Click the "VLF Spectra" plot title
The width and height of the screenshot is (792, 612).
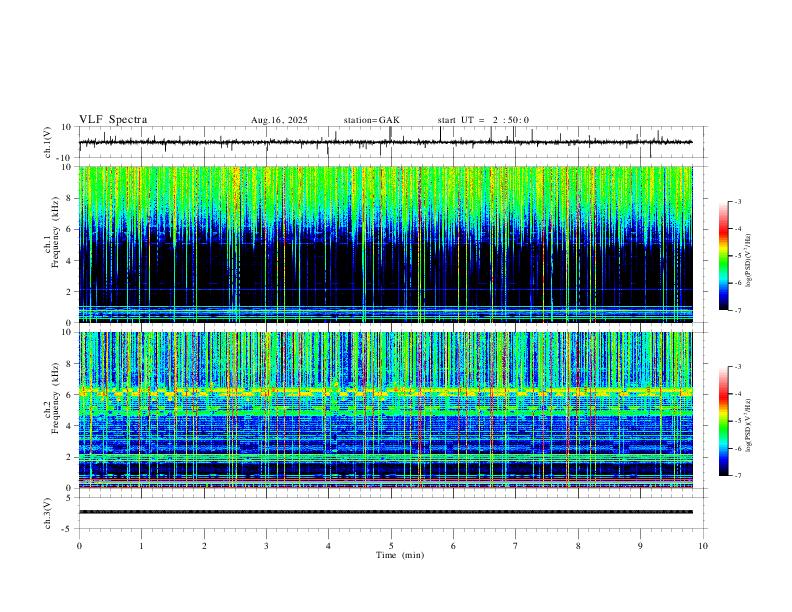pyautogui.click(x=113, y=120)
